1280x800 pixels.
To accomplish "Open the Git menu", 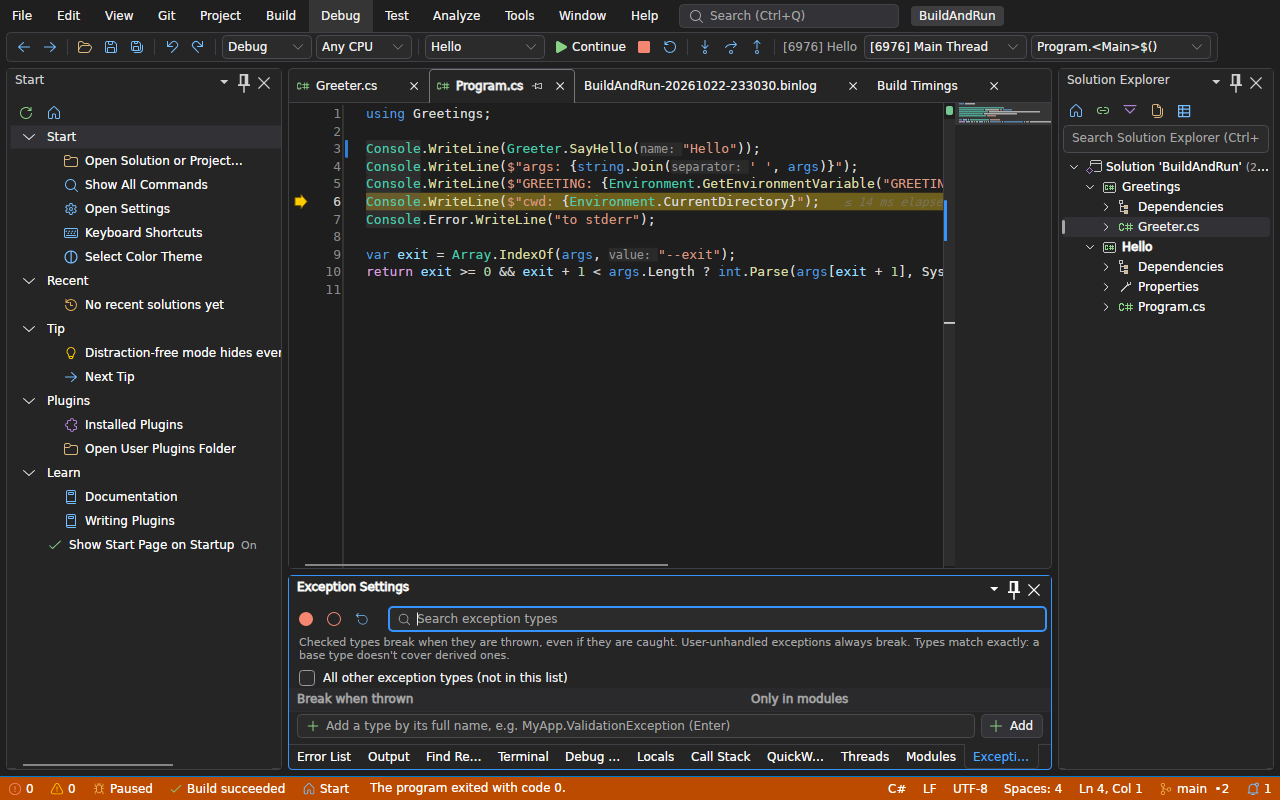I will pos(167,15).
